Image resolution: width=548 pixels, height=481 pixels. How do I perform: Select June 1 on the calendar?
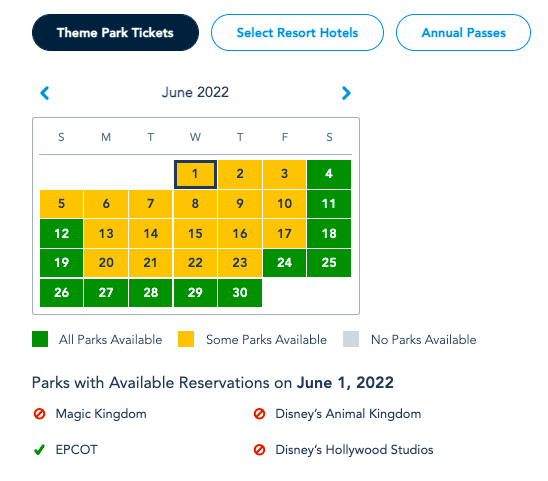coord(195,174)
